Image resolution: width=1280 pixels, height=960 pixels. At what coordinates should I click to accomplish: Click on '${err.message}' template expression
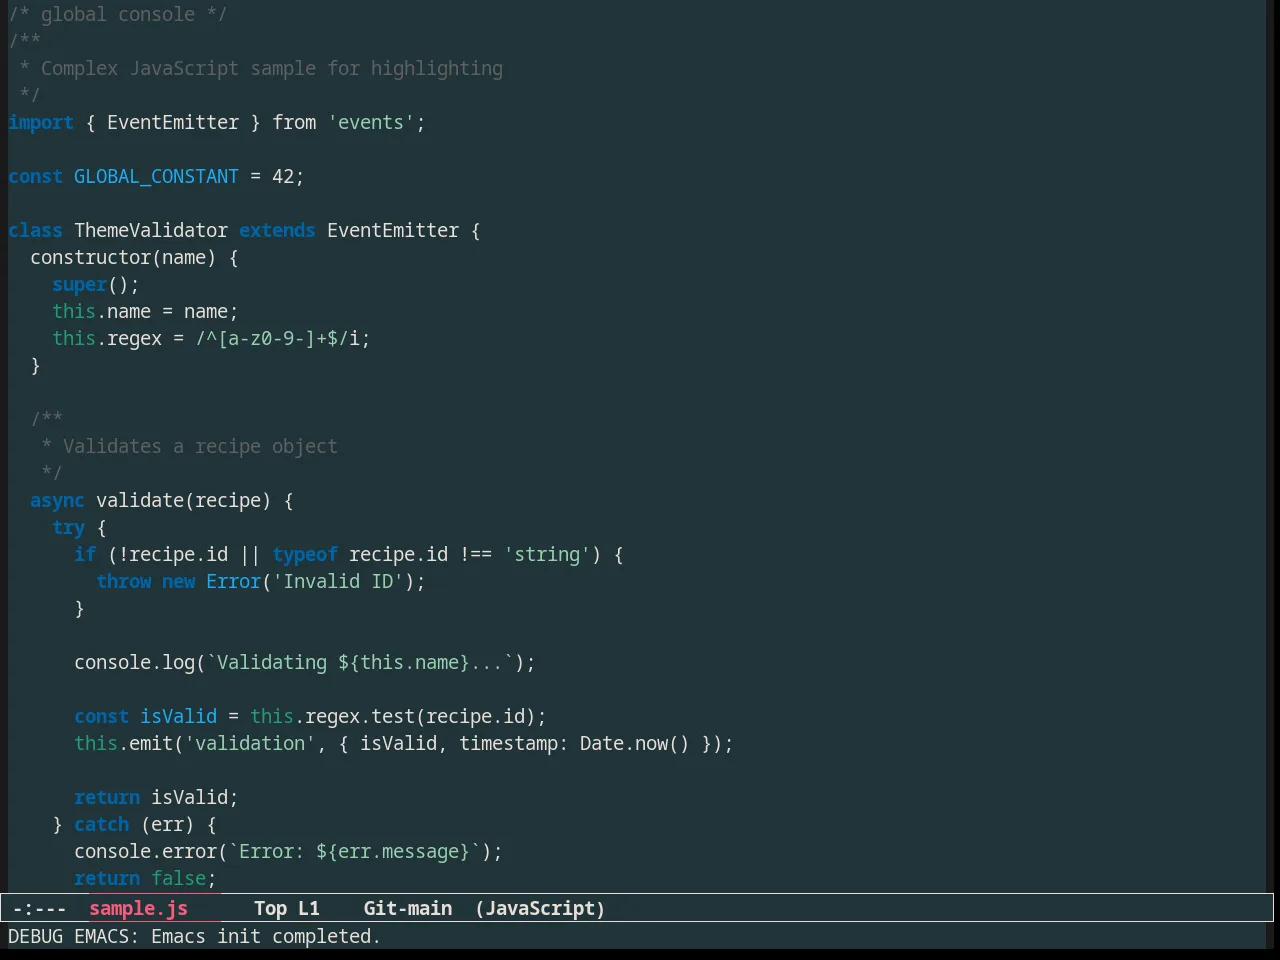pyautogui.click(x=393, y=851)
